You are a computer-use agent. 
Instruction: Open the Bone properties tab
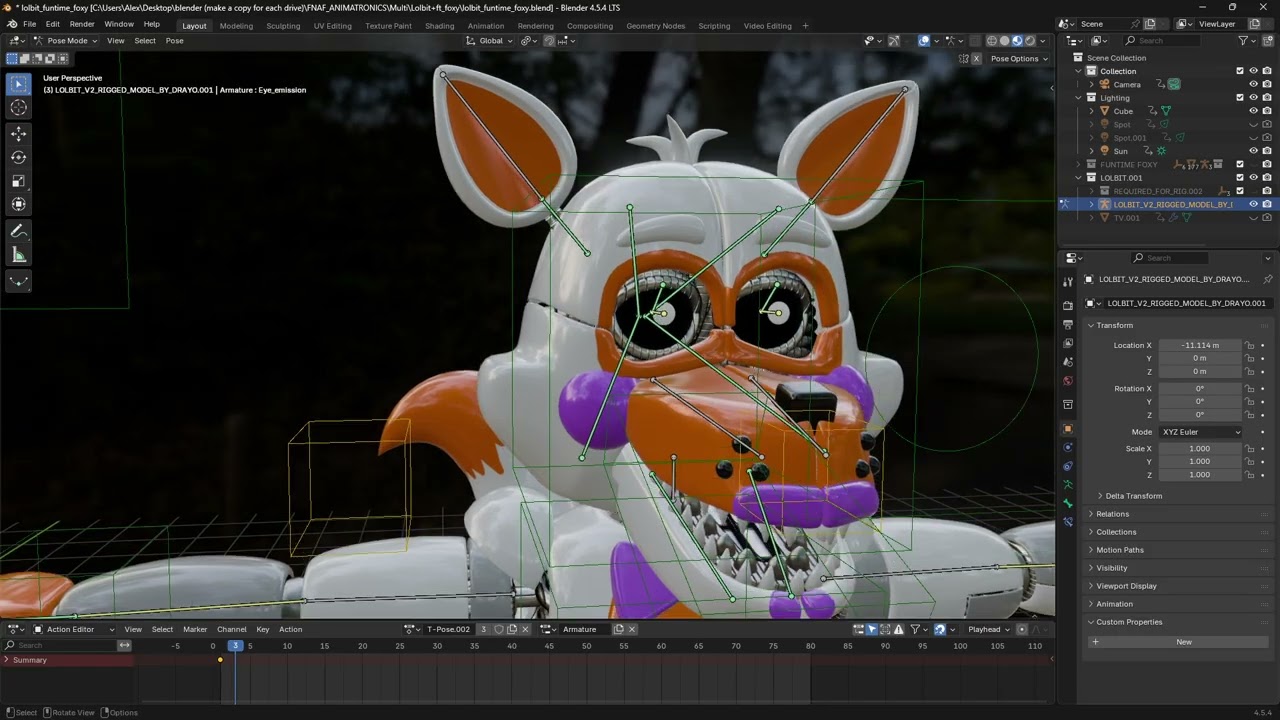1068,503
